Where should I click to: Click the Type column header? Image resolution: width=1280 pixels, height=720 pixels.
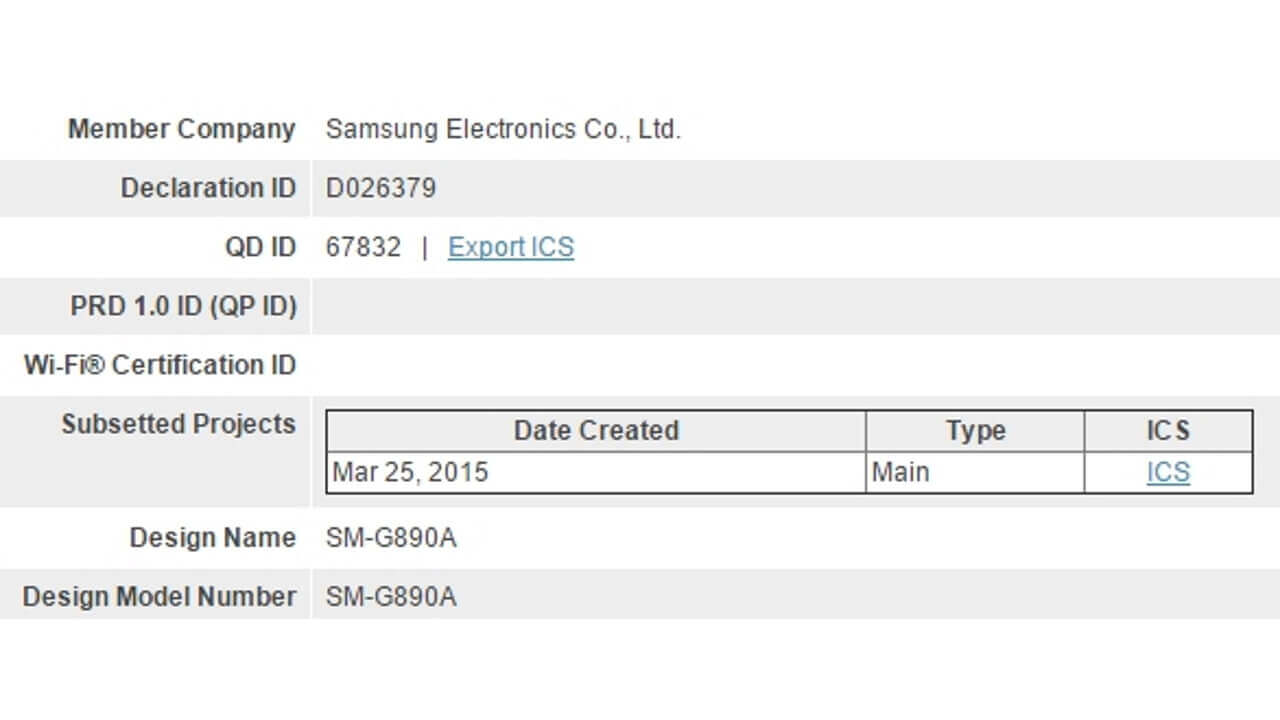click(x=973, y=430)
